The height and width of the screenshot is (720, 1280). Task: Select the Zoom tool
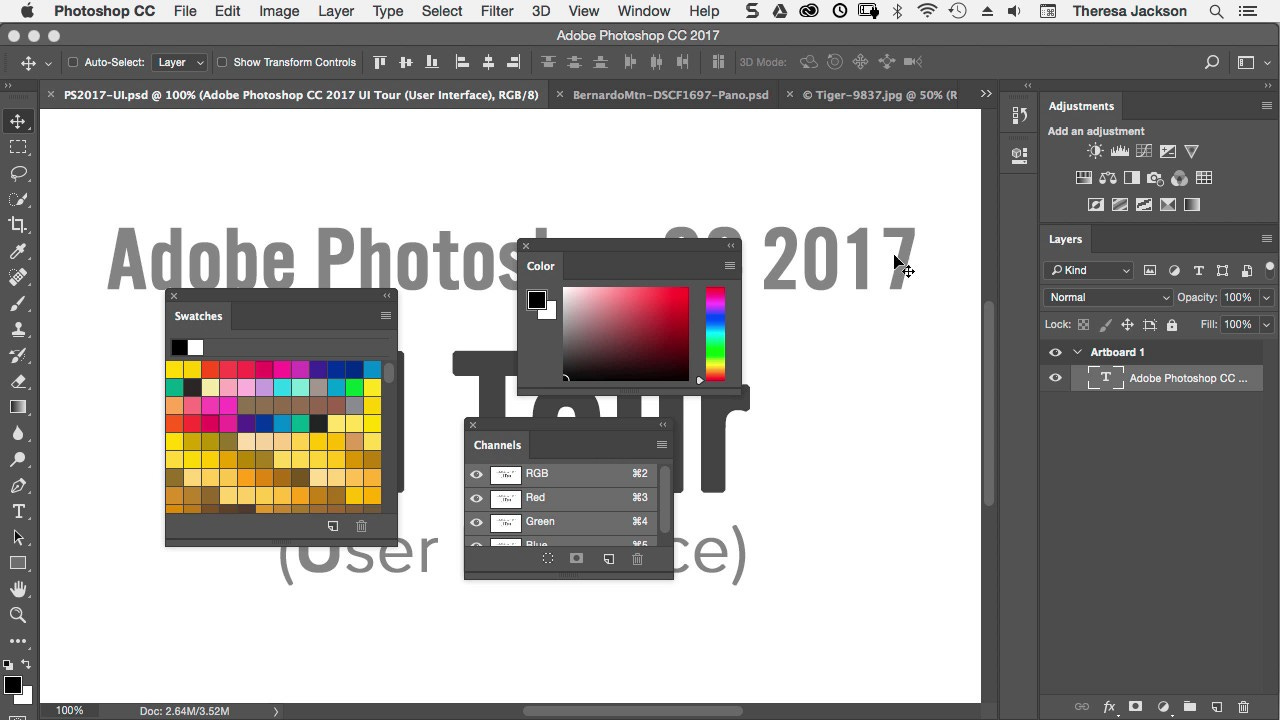point(18,615)
